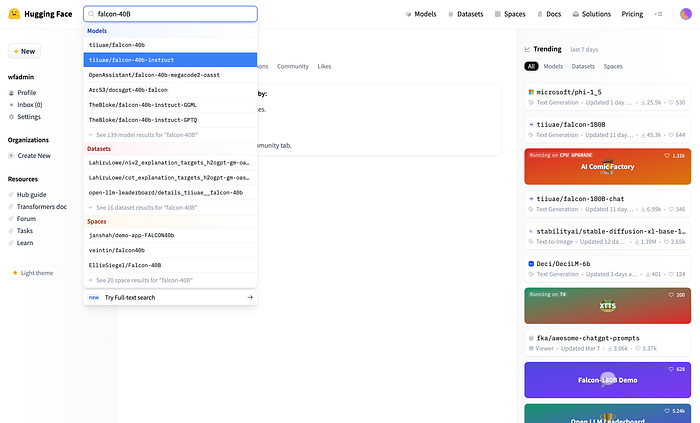700x423 pixels.
Task: Open the Transformers doc resource
Action: (x=38, y=207)
